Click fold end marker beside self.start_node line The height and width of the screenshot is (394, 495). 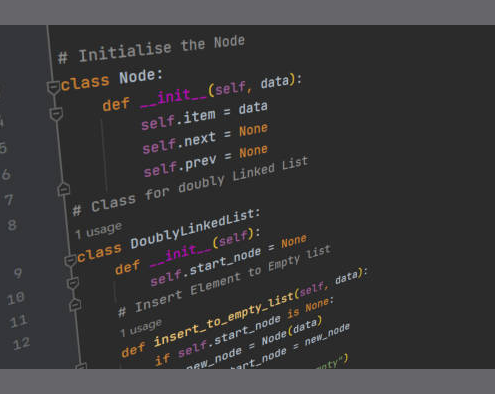[75, 305]
